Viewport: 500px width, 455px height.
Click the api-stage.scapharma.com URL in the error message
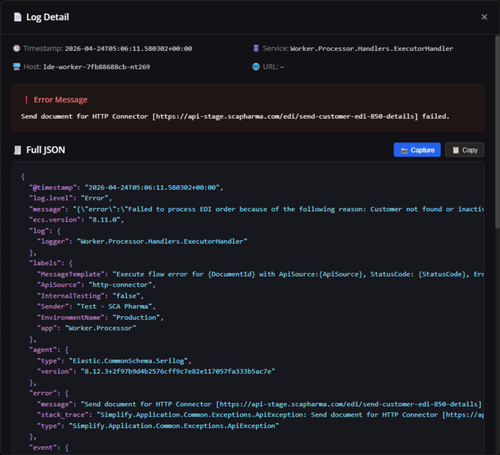[x=285, y=116]
